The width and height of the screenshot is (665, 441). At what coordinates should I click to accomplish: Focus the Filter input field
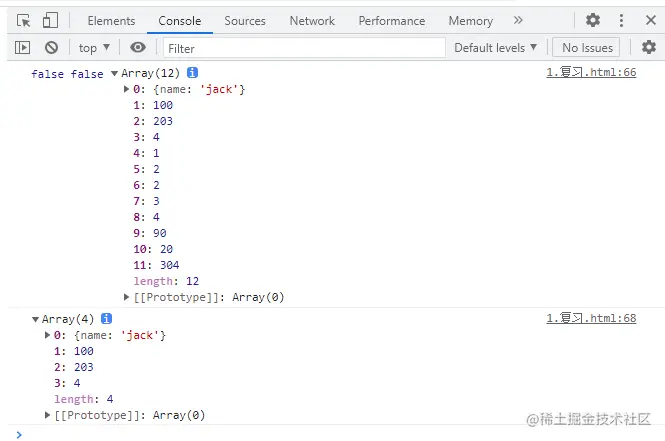(304, 48)
